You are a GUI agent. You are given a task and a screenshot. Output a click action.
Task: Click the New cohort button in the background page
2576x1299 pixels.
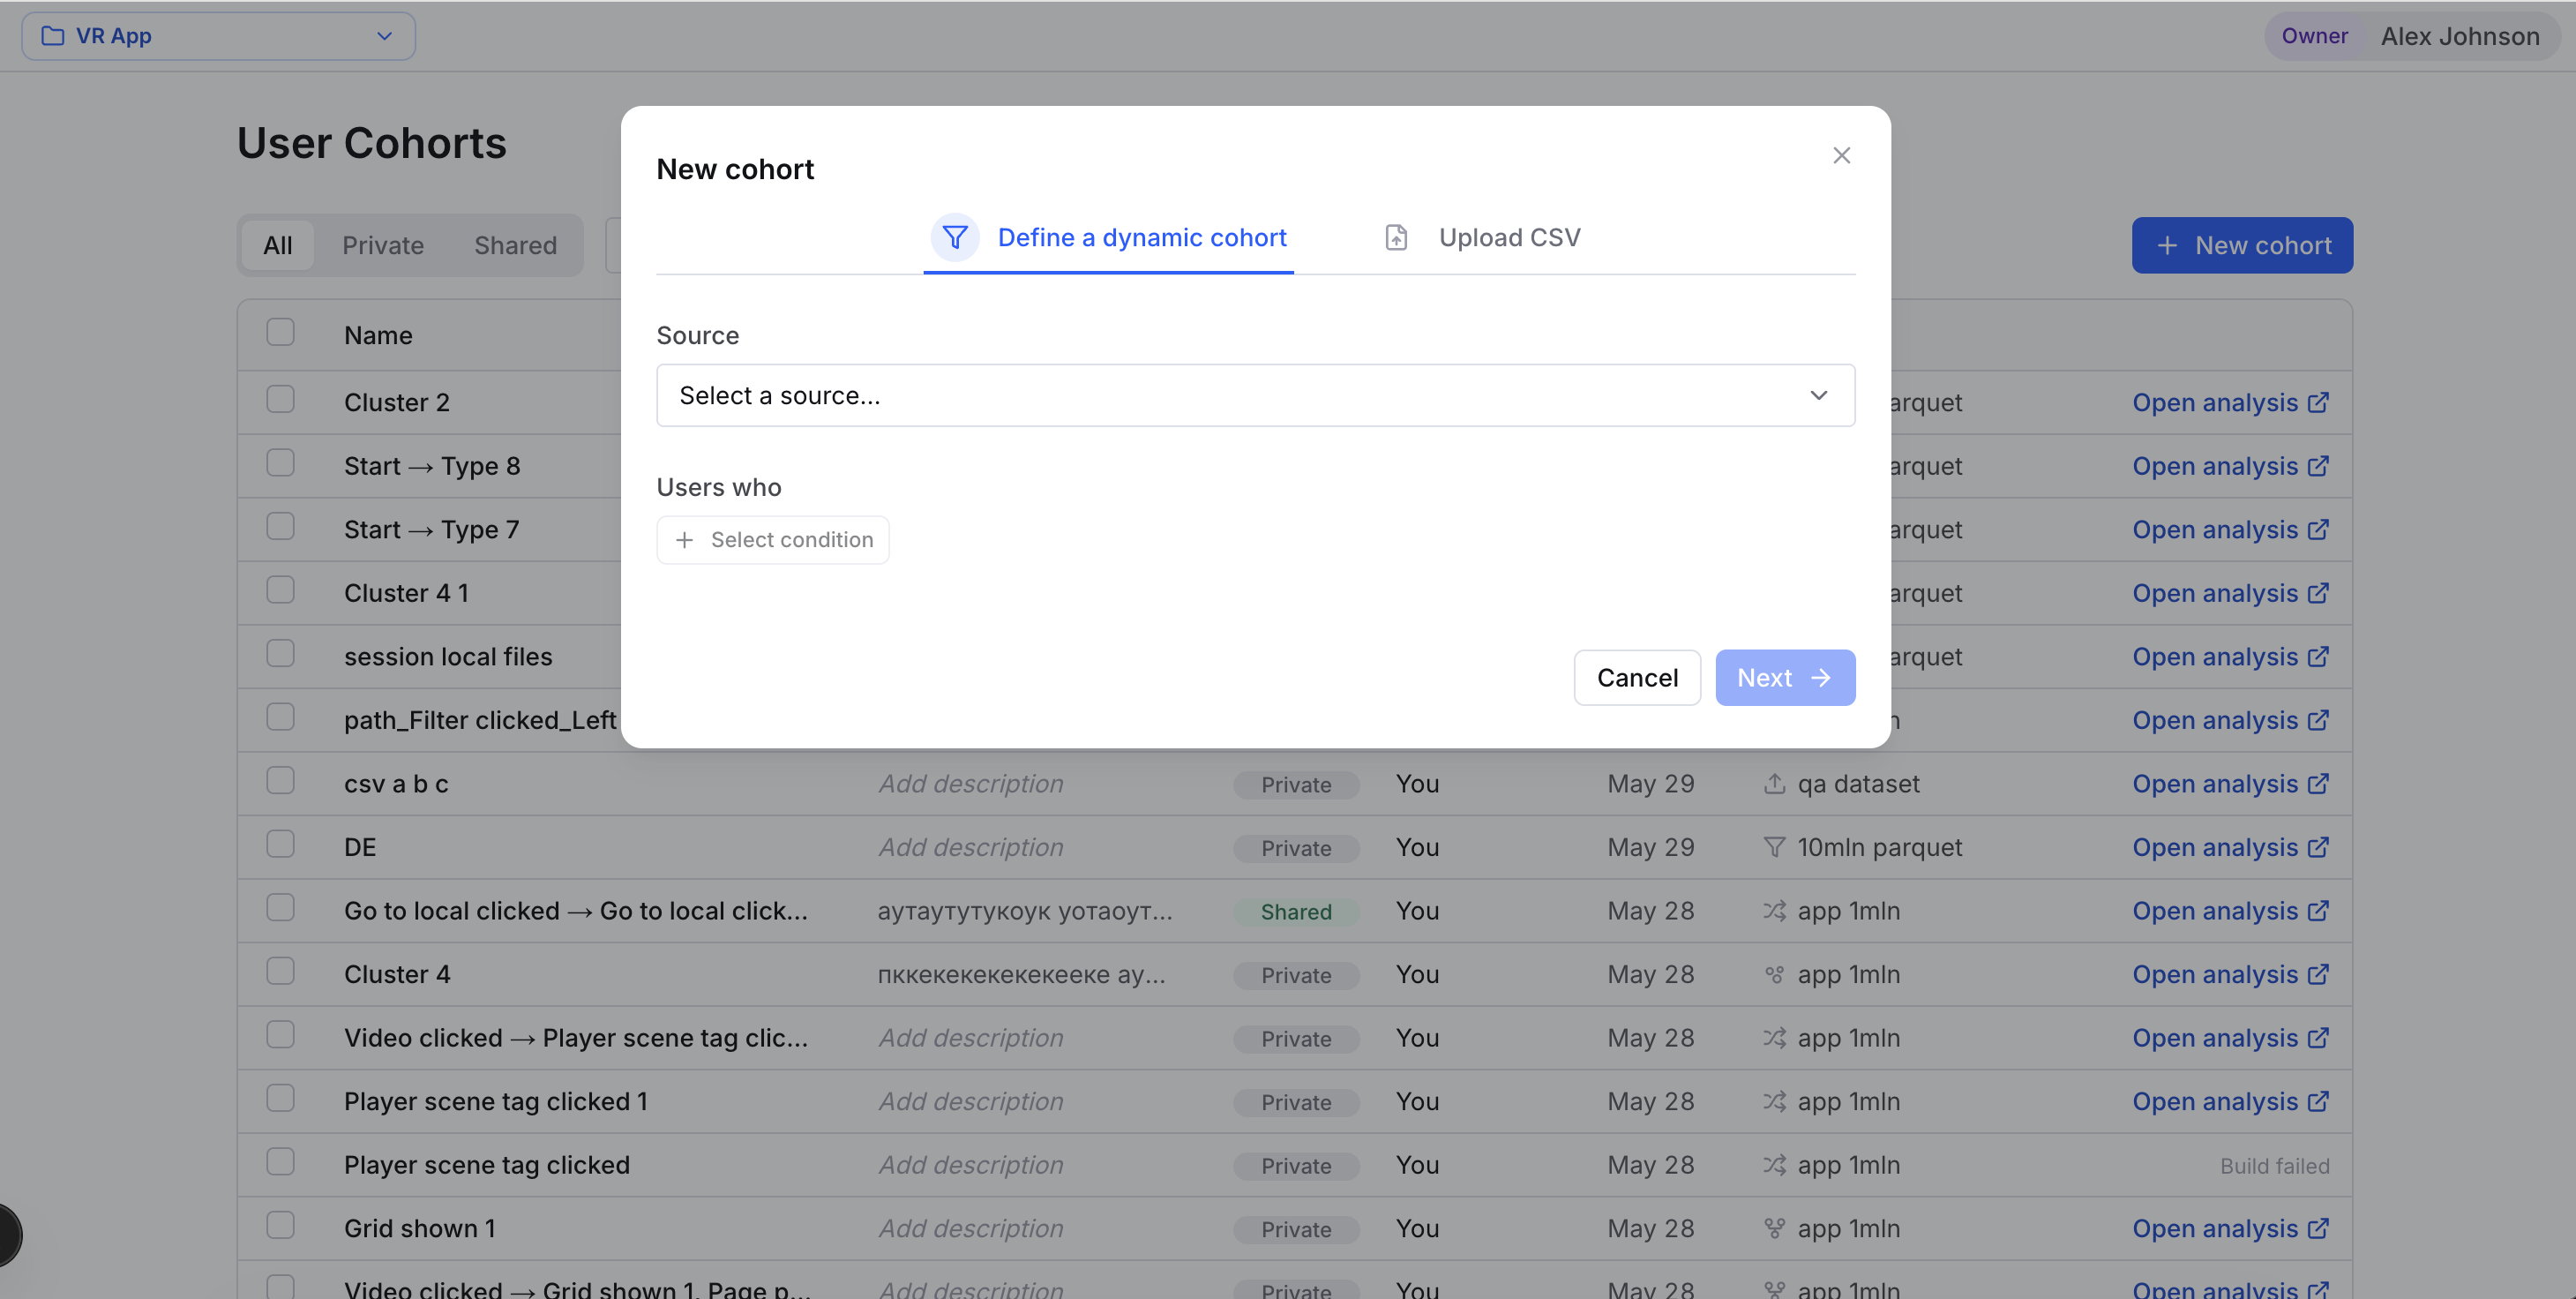pos(2242,245)
